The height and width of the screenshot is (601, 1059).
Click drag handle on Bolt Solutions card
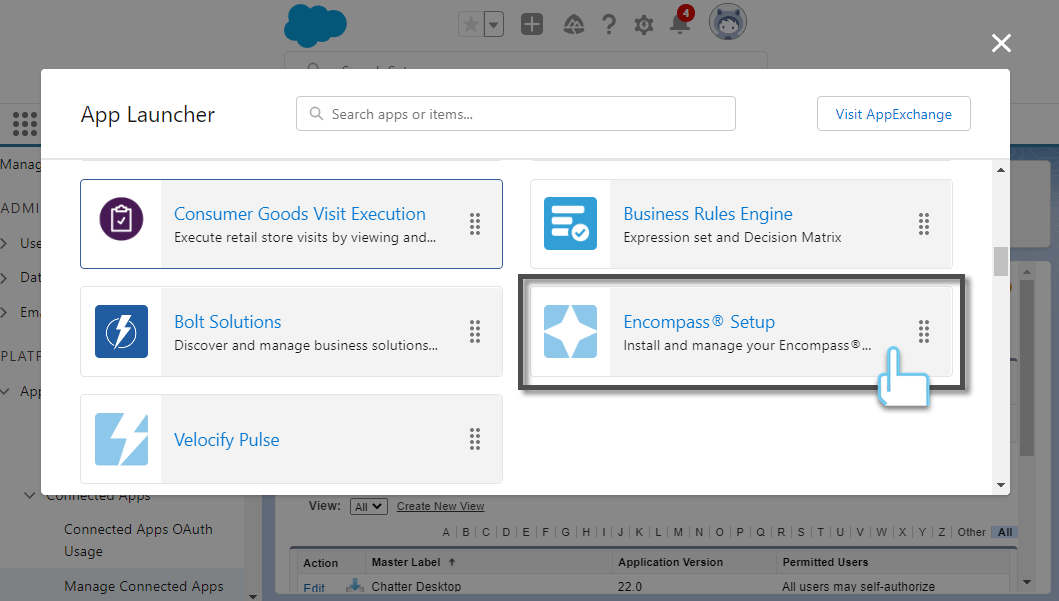click(x=475, y=332)
